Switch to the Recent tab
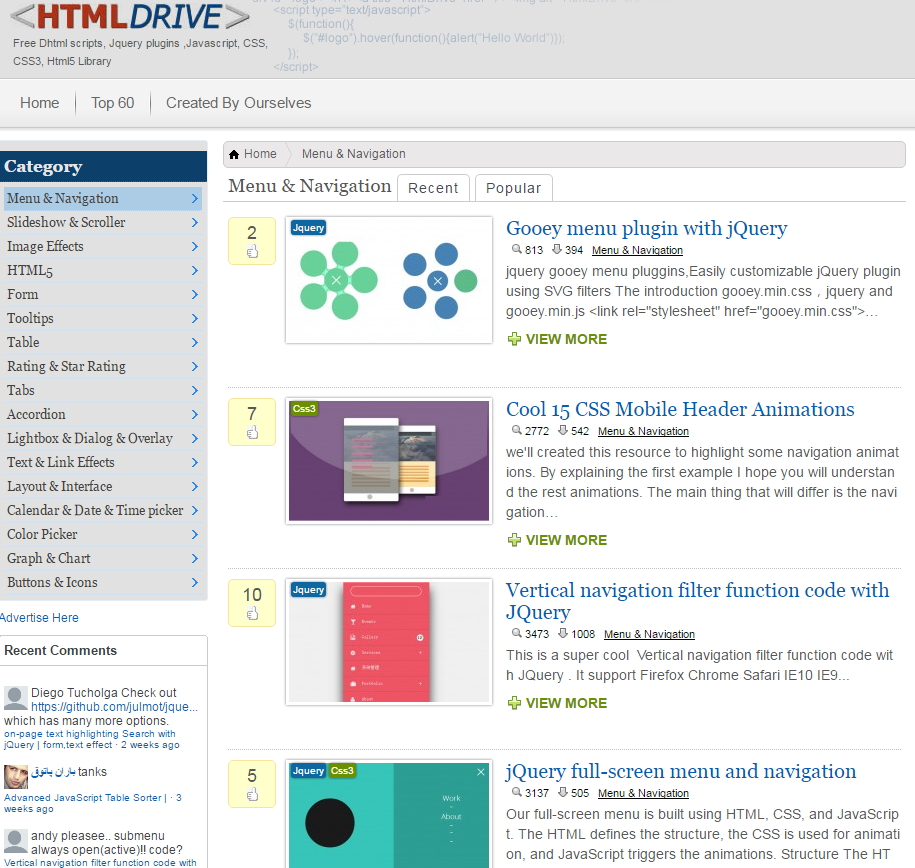Image resolution: width=915 pixels, height=868 pixels. tap(433, 188)
